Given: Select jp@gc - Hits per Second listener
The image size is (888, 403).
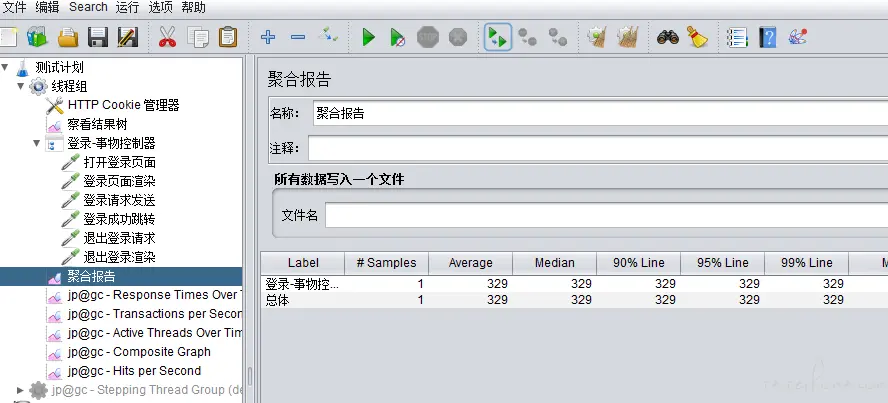Looking at the screenshot, I should pyautogui.click(x=134, y=371).
